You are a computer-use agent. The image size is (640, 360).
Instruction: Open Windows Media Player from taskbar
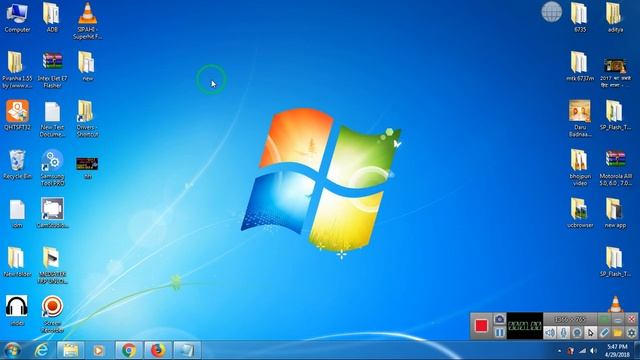98,350
